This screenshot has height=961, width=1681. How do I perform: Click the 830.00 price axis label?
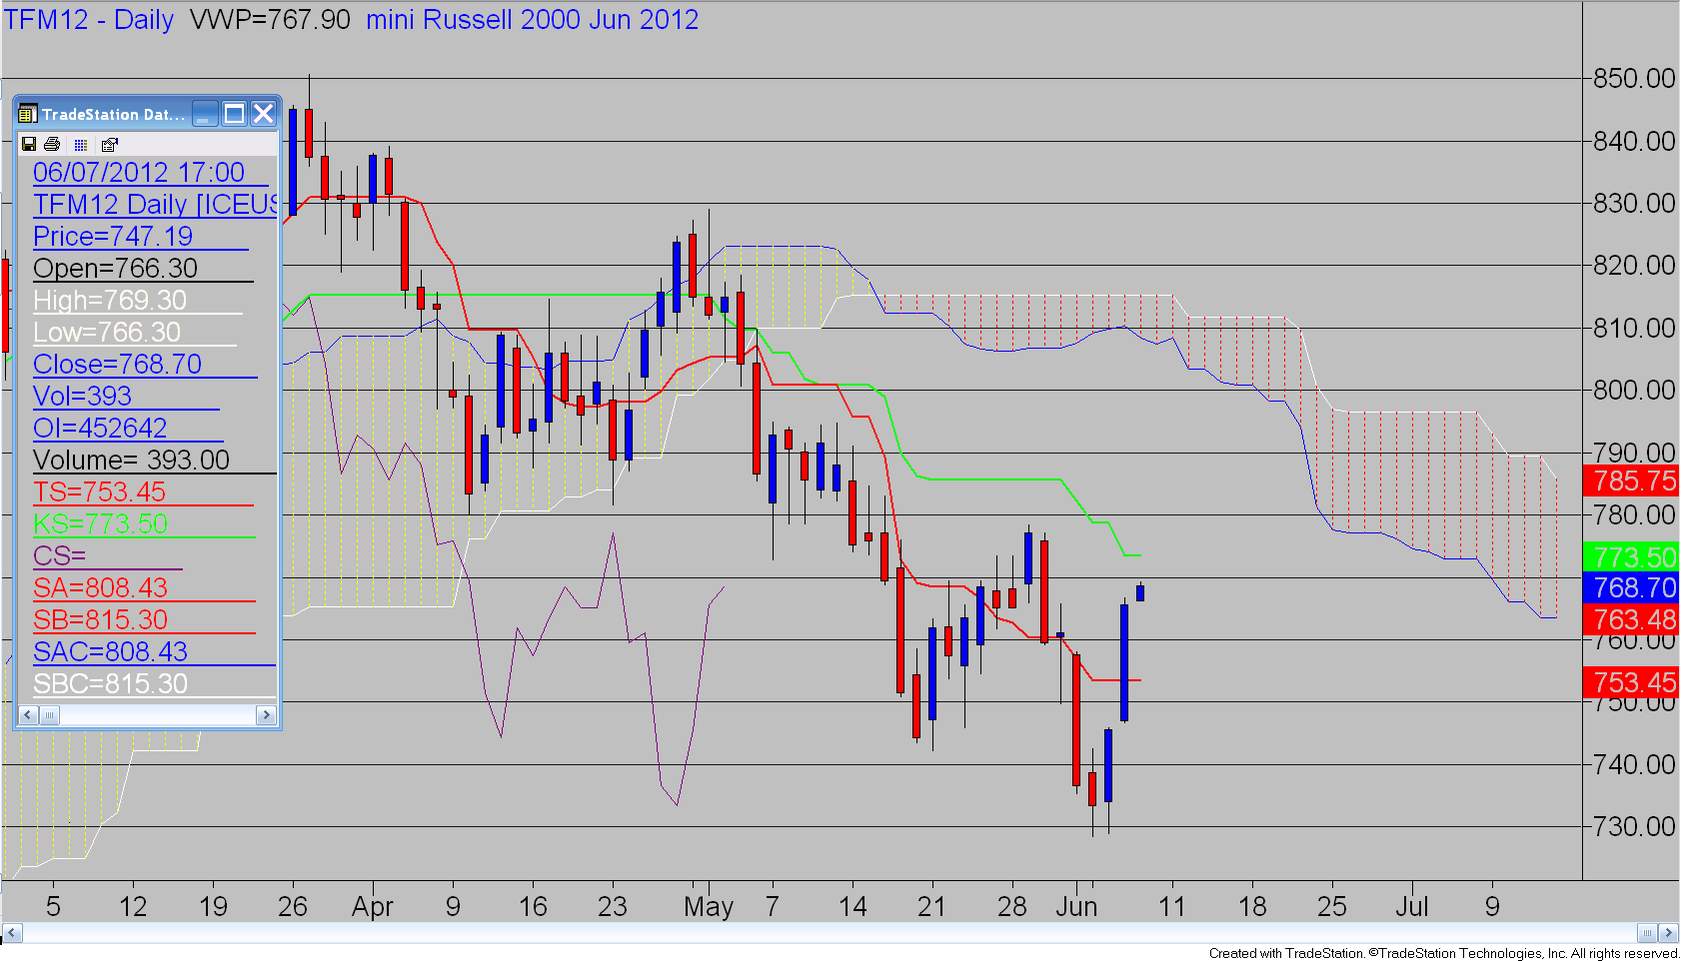pos(1634,203)
